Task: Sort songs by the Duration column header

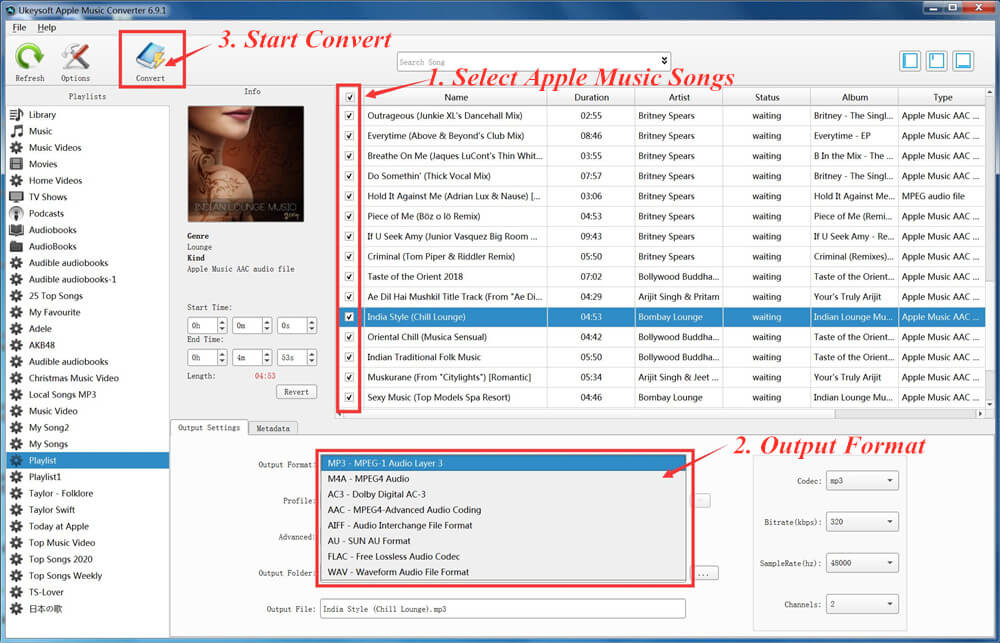Action: coord(591,98)
